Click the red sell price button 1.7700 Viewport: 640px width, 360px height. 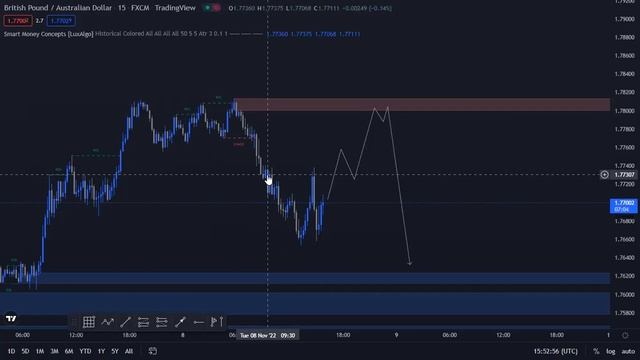(x=18, y=21)
